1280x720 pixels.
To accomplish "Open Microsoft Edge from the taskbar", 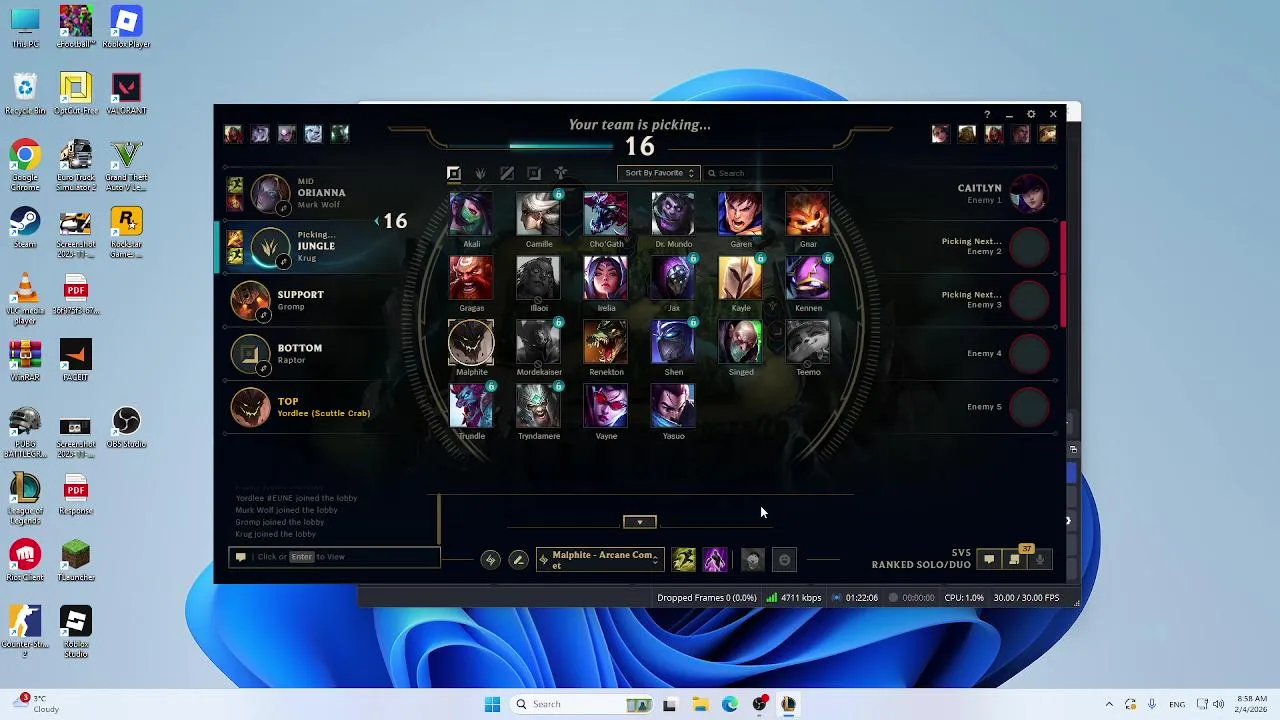I will (730, 704).
